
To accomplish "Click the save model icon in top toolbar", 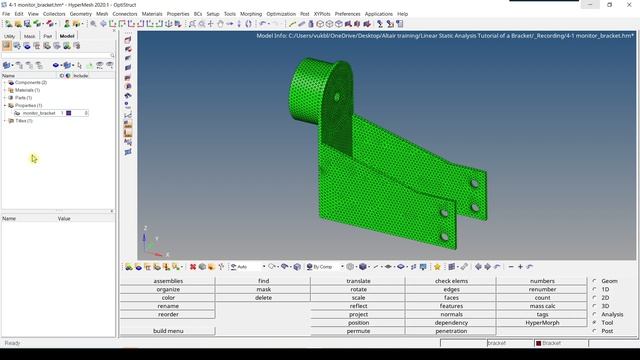I will coord(27,24).
